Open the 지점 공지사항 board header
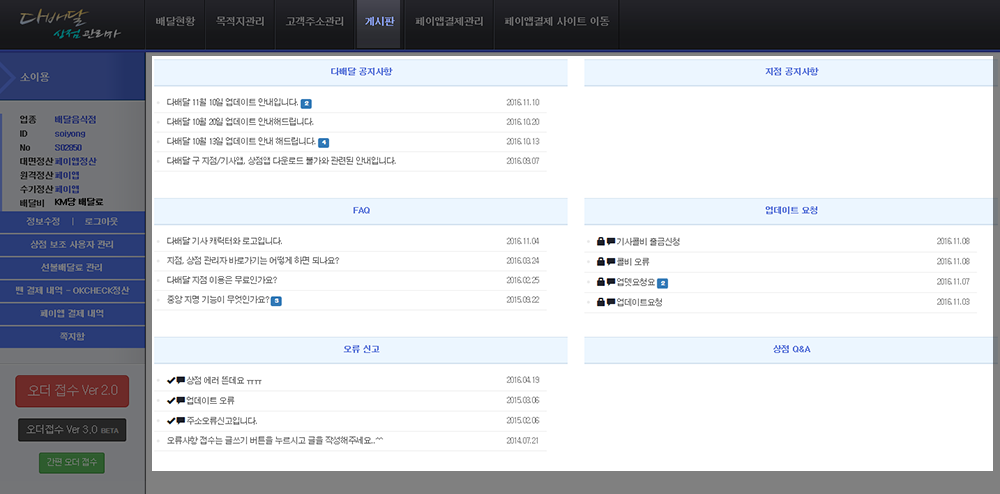Viewport: 1000px width, 494px height. pyautogui.click(x=791, y=71)
